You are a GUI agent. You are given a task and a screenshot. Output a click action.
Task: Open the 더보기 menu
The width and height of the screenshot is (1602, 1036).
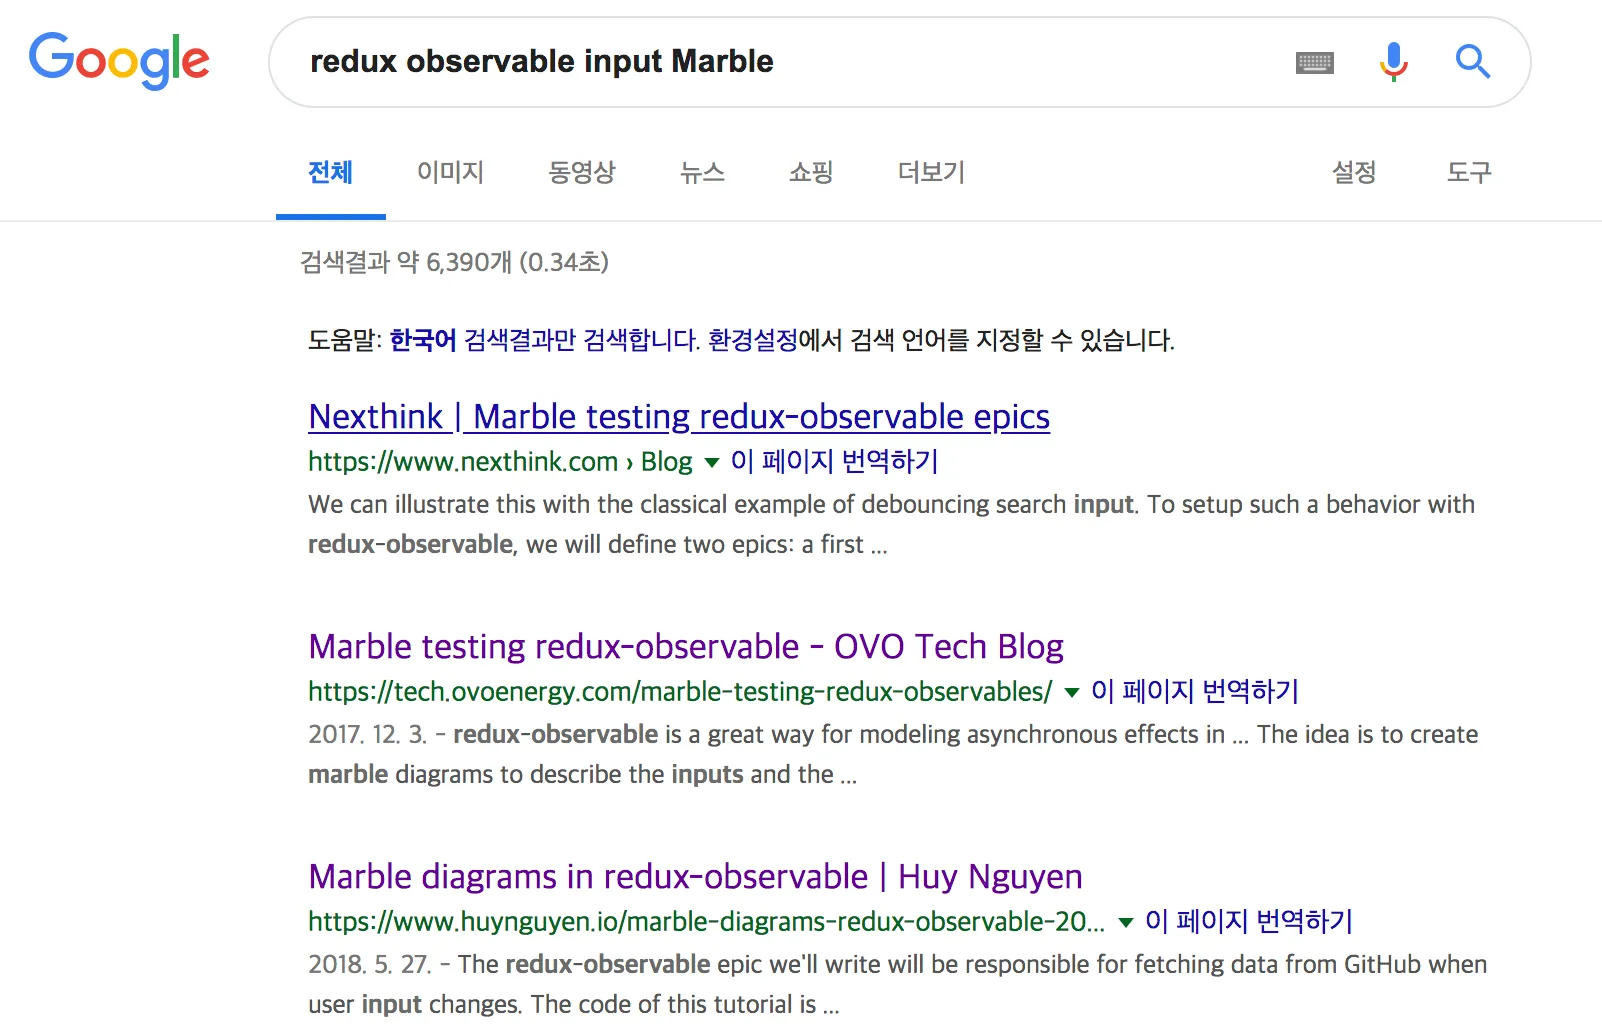click(931, 172)
